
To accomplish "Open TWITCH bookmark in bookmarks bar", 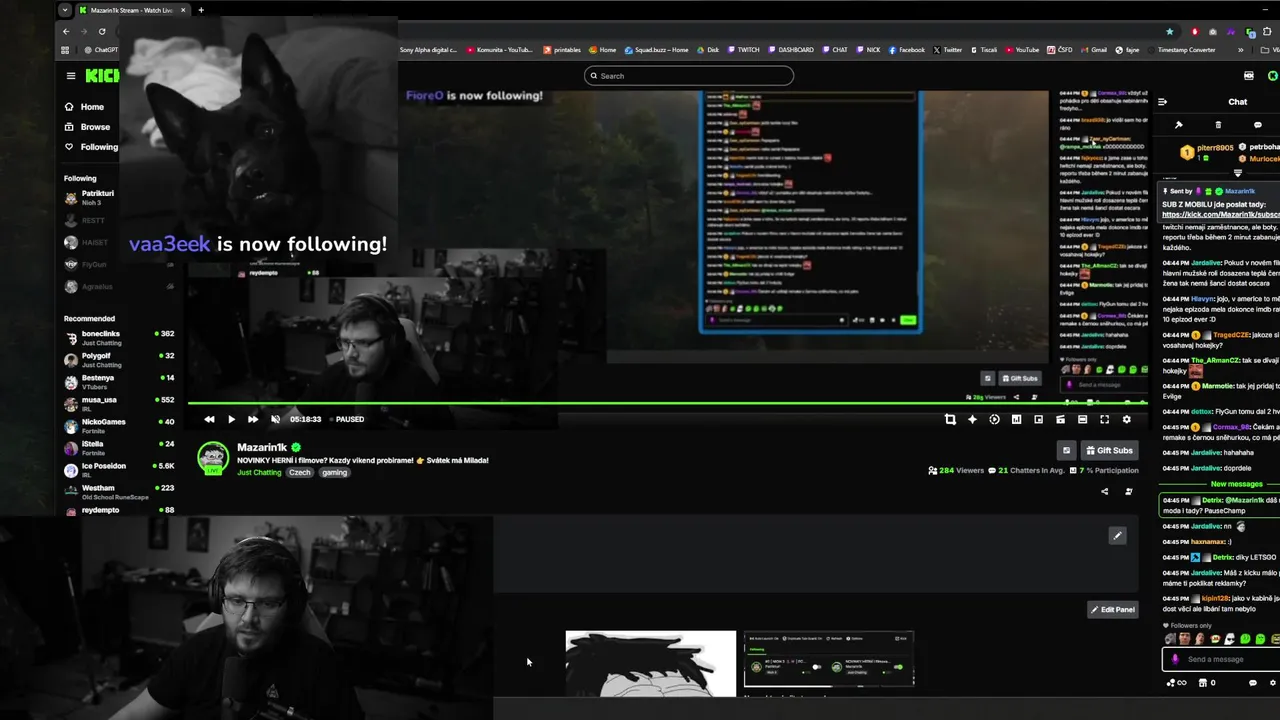I will [x=743, y=50].
